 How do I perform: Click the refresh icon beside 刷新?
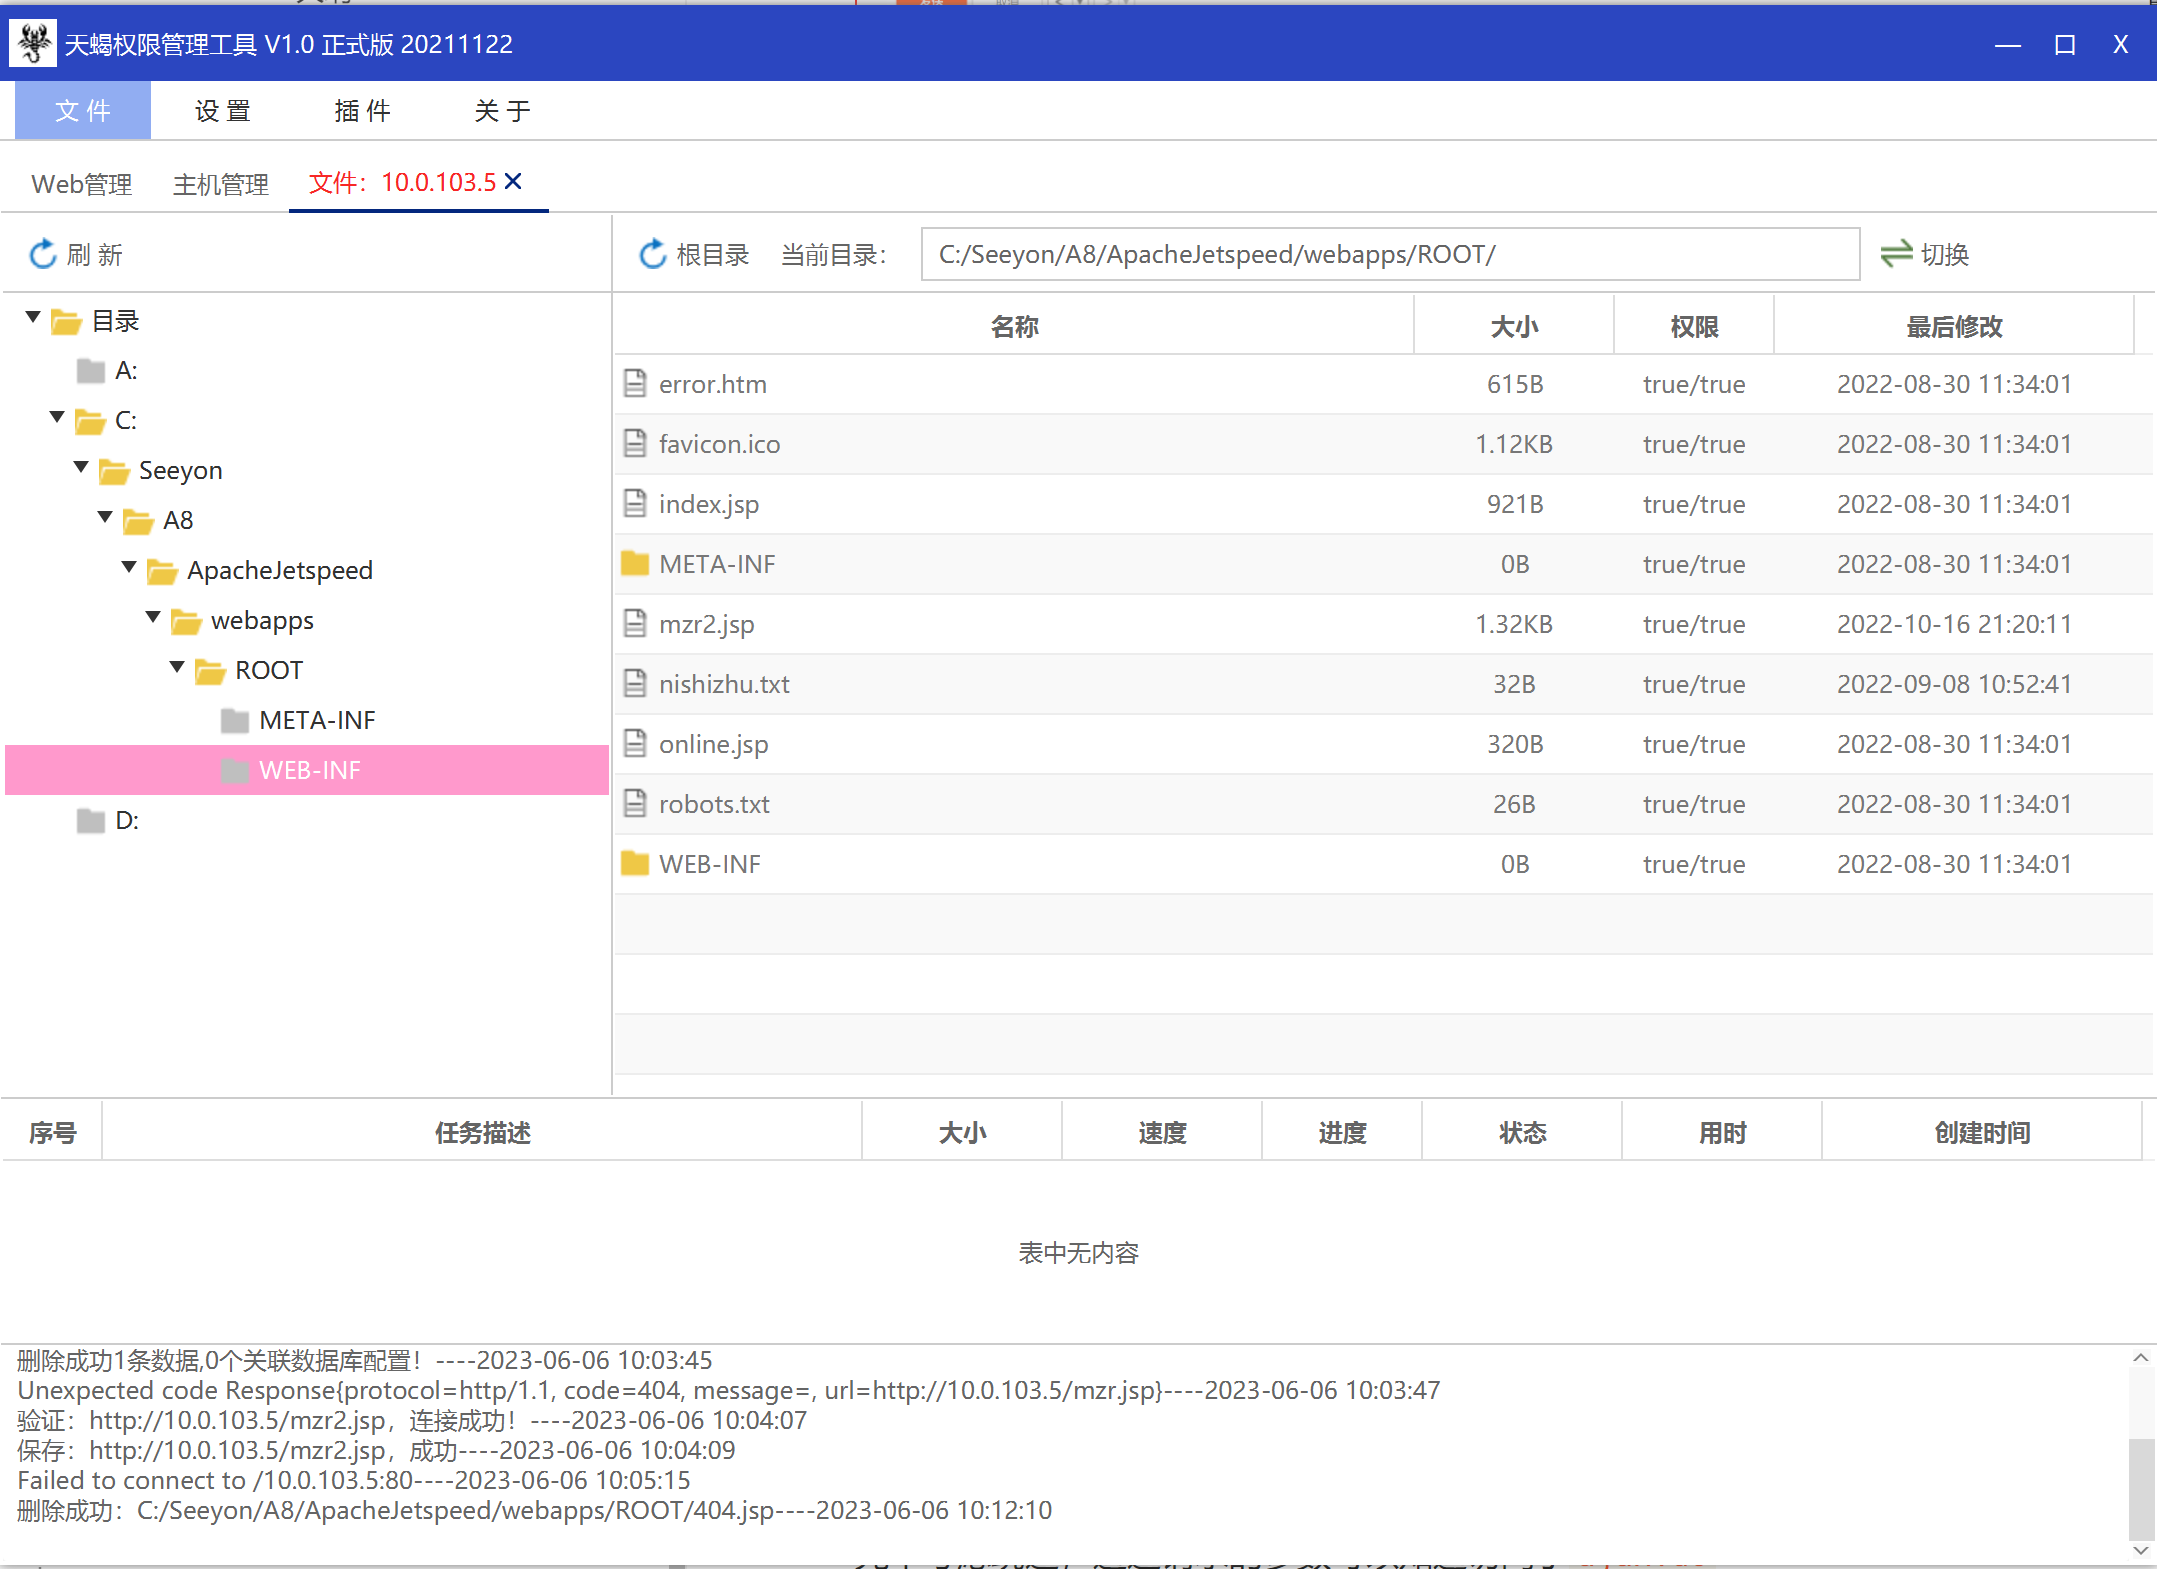[43, 254]
